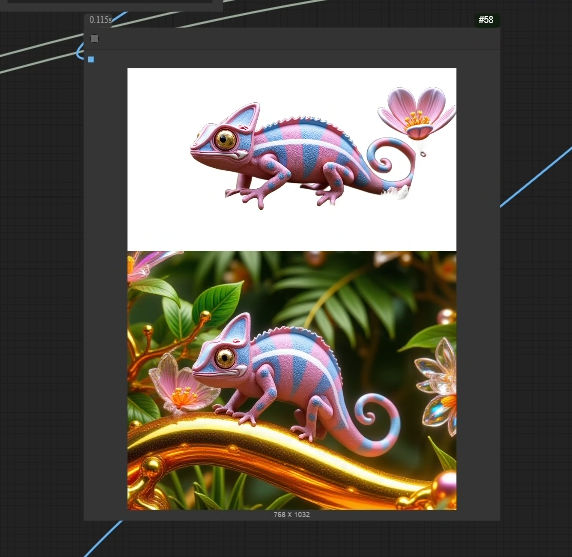
Task: Click the gray collapse square in node header
Action: (x=94, y=38)
